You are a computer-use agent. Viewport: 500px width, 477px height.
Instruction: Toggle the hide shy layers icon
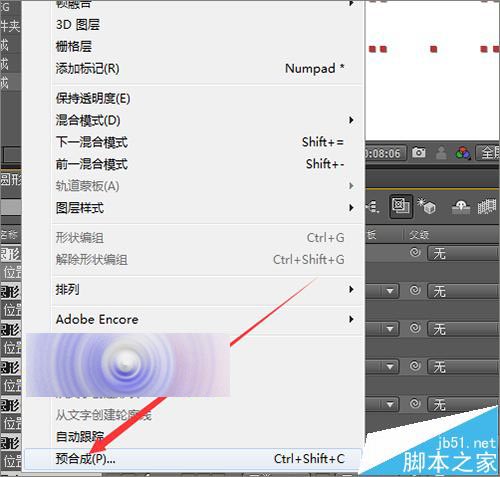(x=461, y=207)
